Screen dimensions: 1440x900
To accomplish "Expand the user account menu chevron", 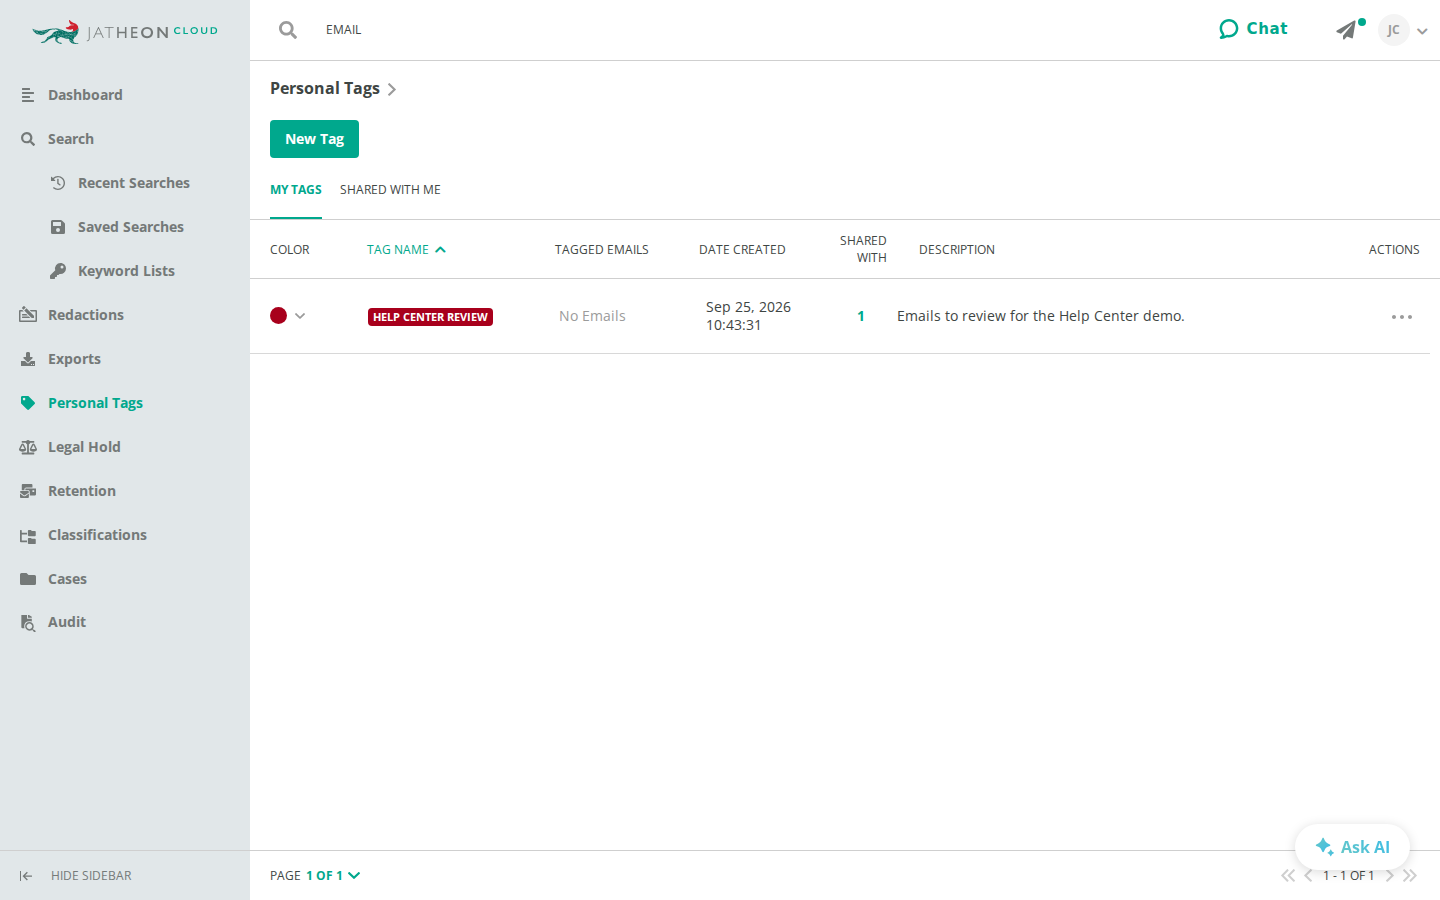I will tap(1422, 31).
